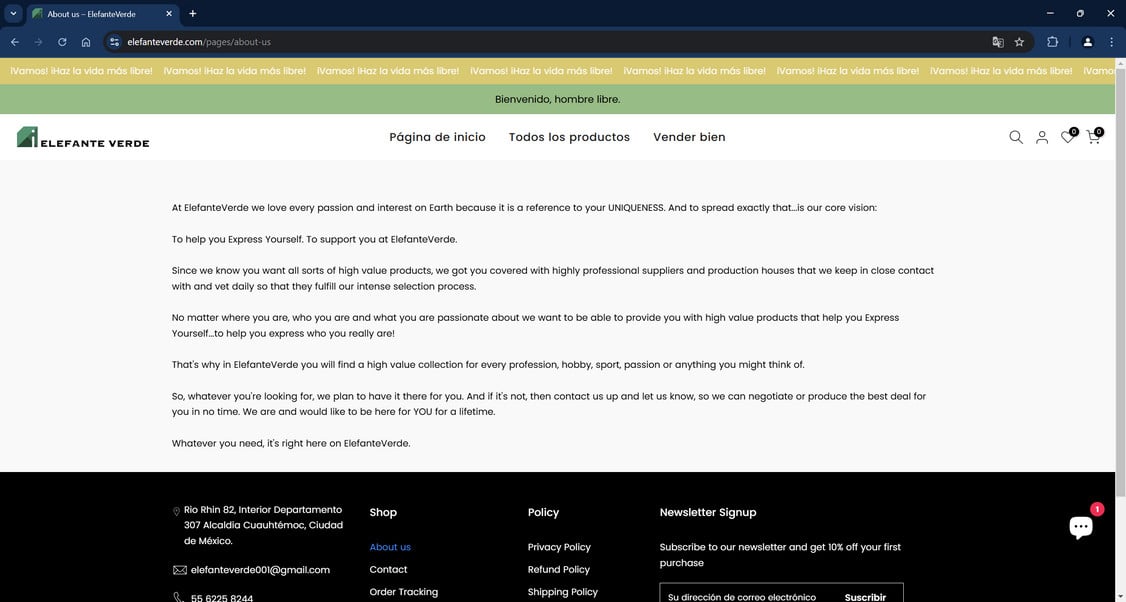Open Todos los productos menu item
Screen dimensions: 1126x602
pos(569,137)
